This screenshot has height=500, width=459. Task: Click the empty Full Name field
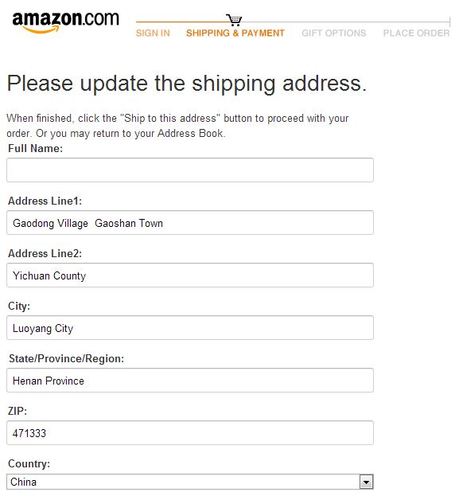190,170
